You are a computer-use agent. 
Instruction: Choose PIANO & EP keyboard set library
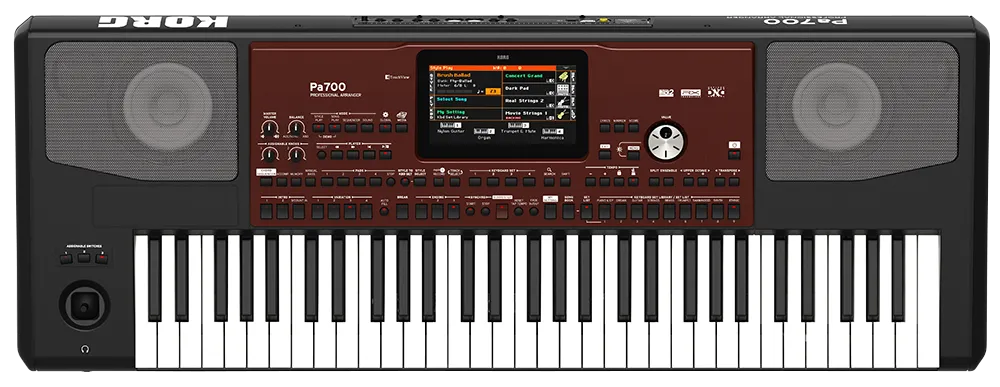point(605,211)
